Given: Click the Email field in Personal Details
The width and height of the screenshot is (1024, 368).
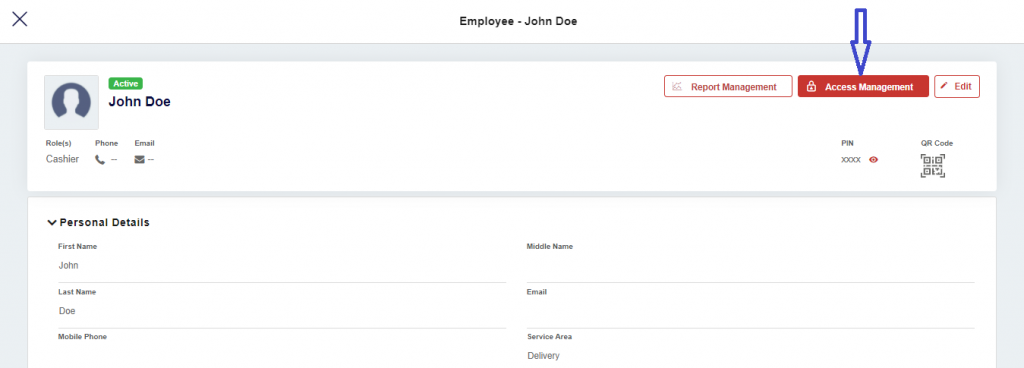Looking at the screenshot, I should pos(750,311).
